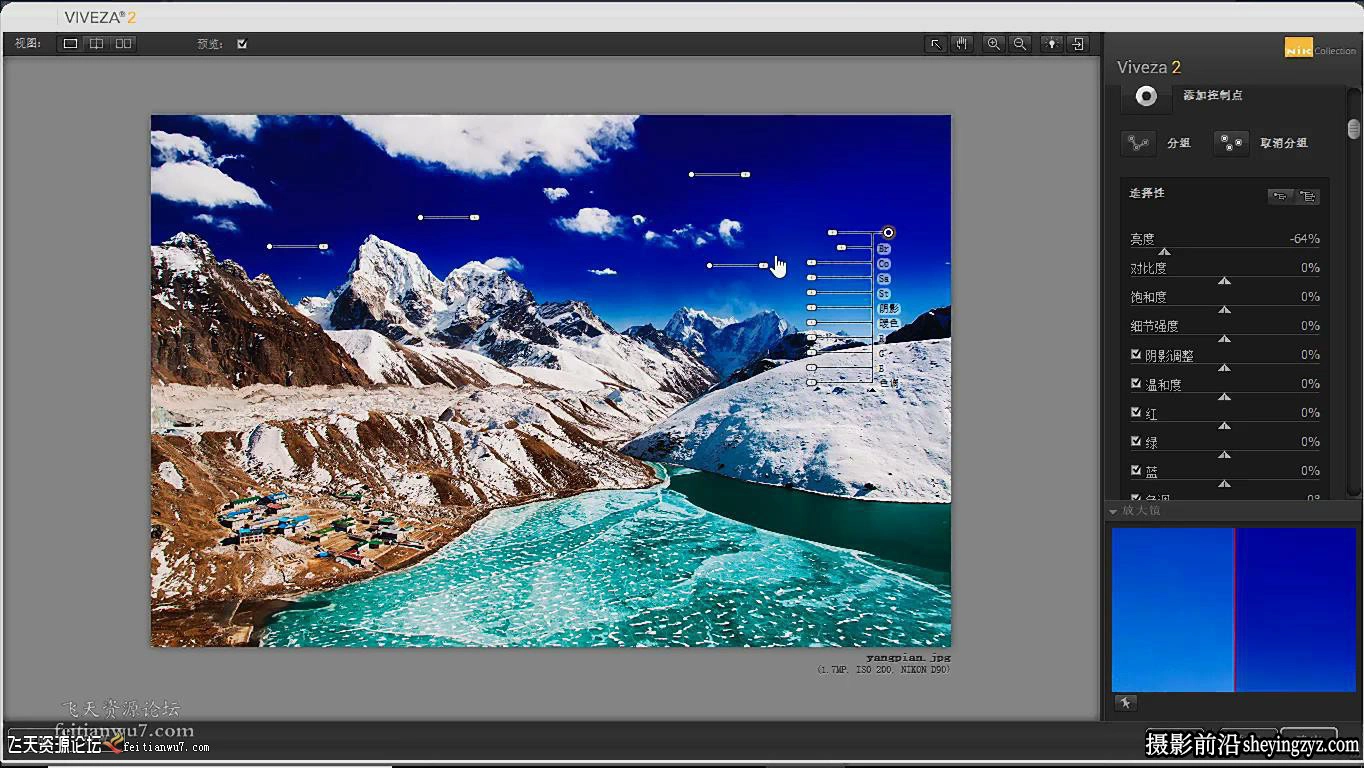Hide the side panel with the arrow icon
Image resolution: width=1364 pixels, height=768 pixels.
1077,44
